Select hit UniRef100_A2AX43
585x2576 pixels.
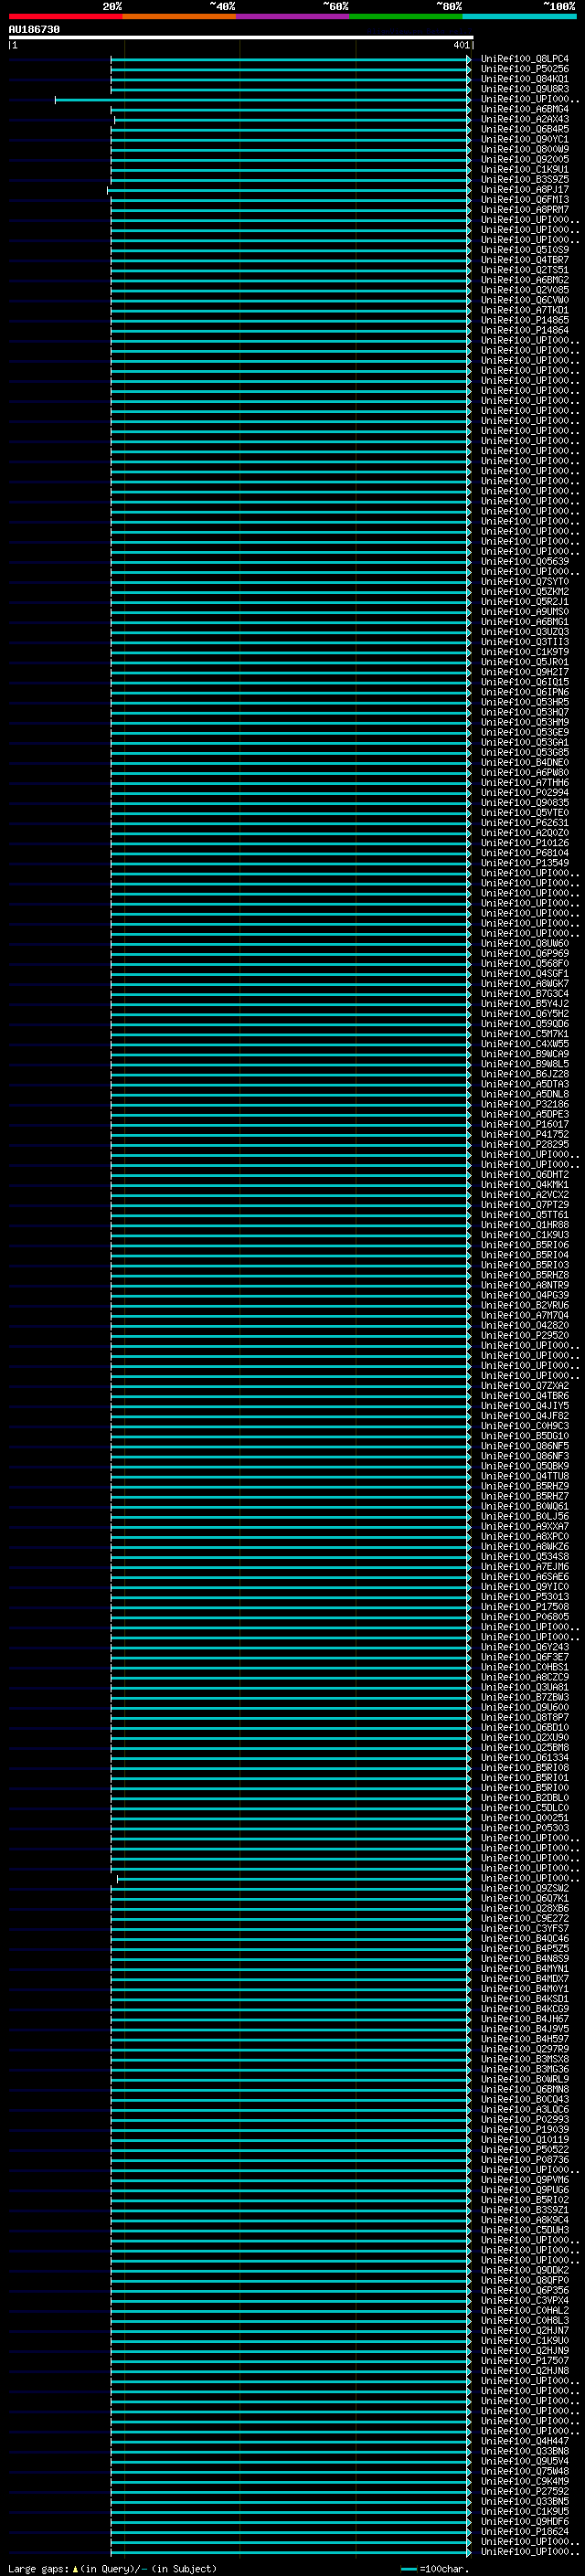coord(525,119)
